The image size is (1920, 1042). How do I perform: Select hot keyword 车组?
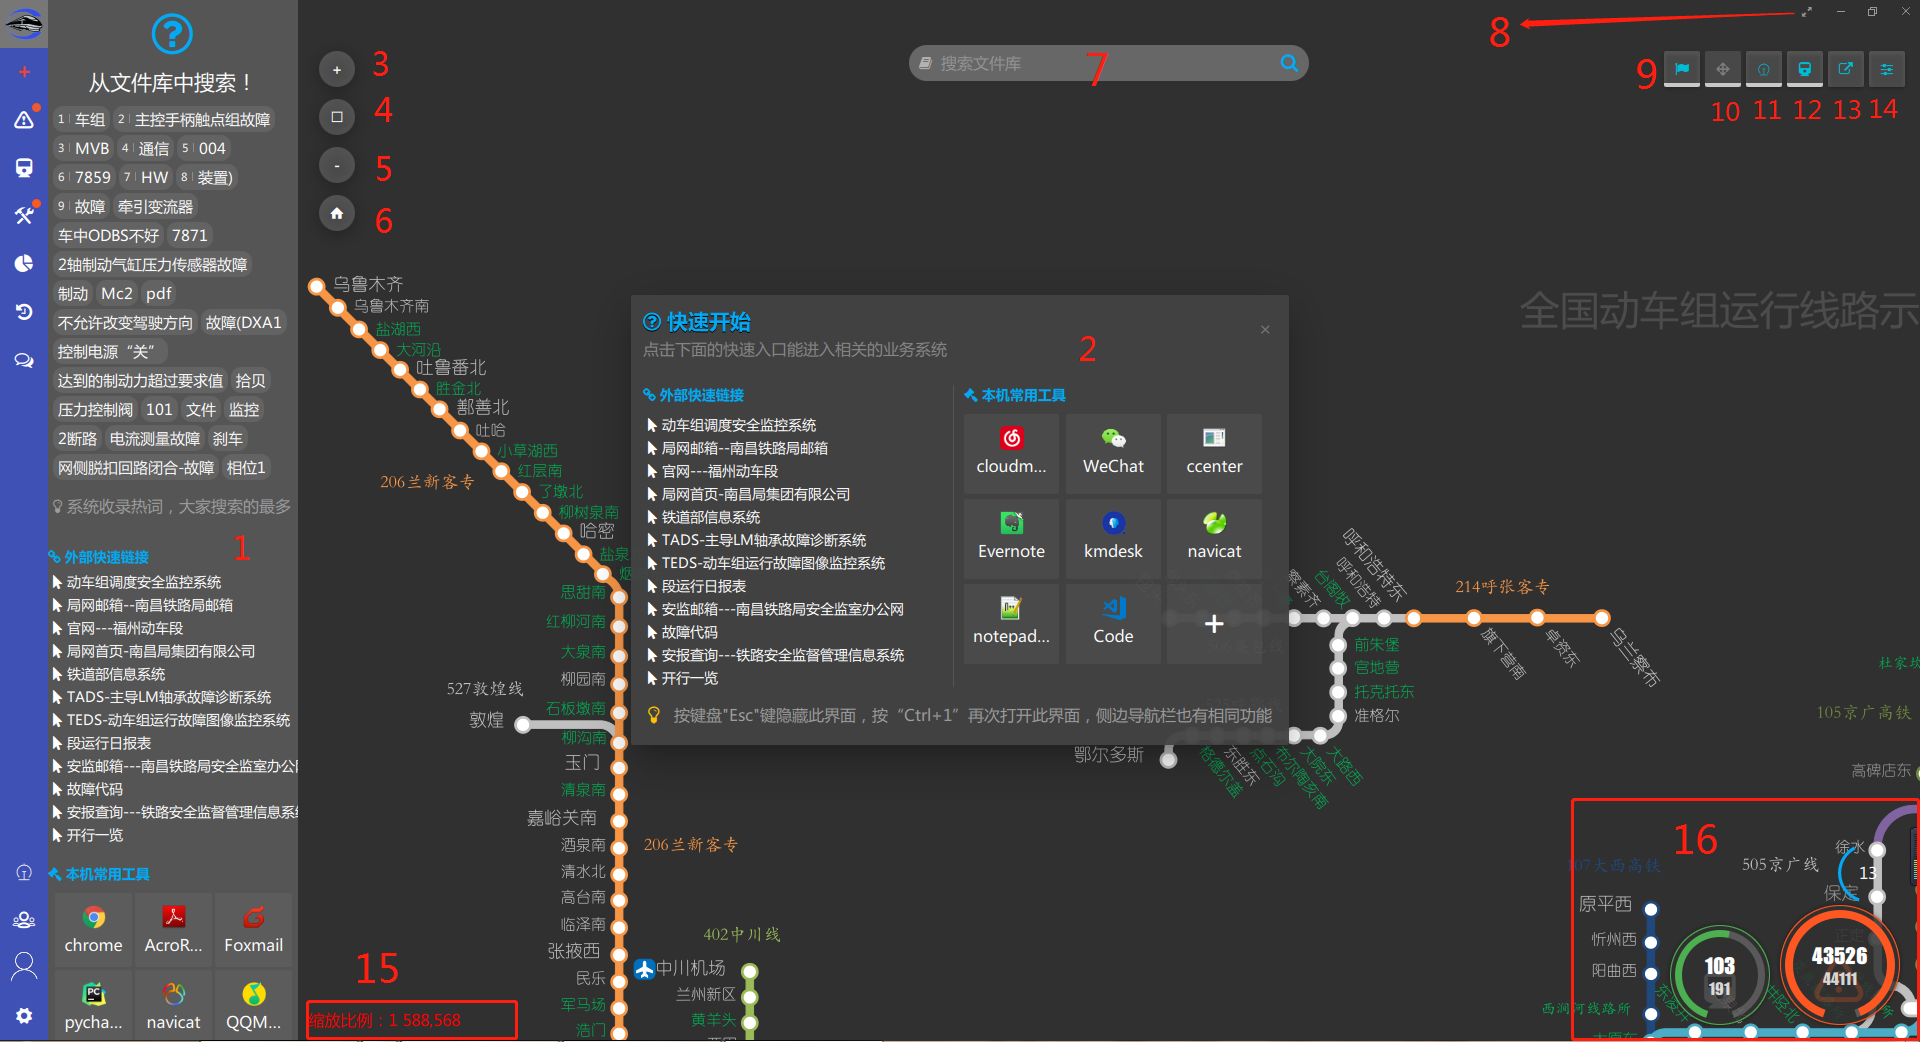(81, 119)
